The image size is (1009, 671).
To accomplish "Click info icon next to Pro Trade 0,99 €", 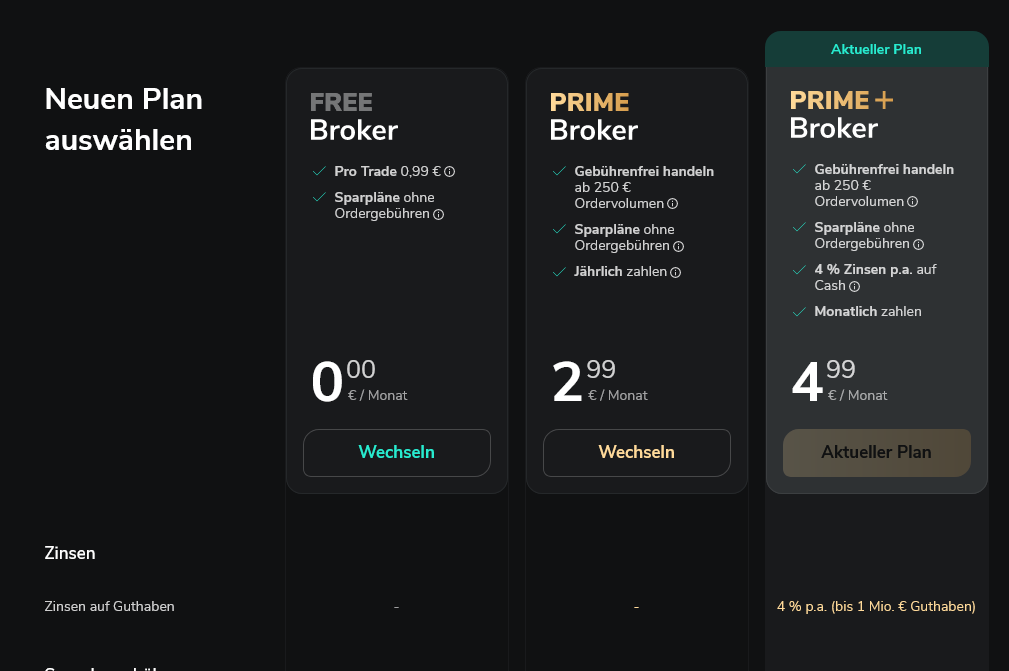I will (450, 172).
